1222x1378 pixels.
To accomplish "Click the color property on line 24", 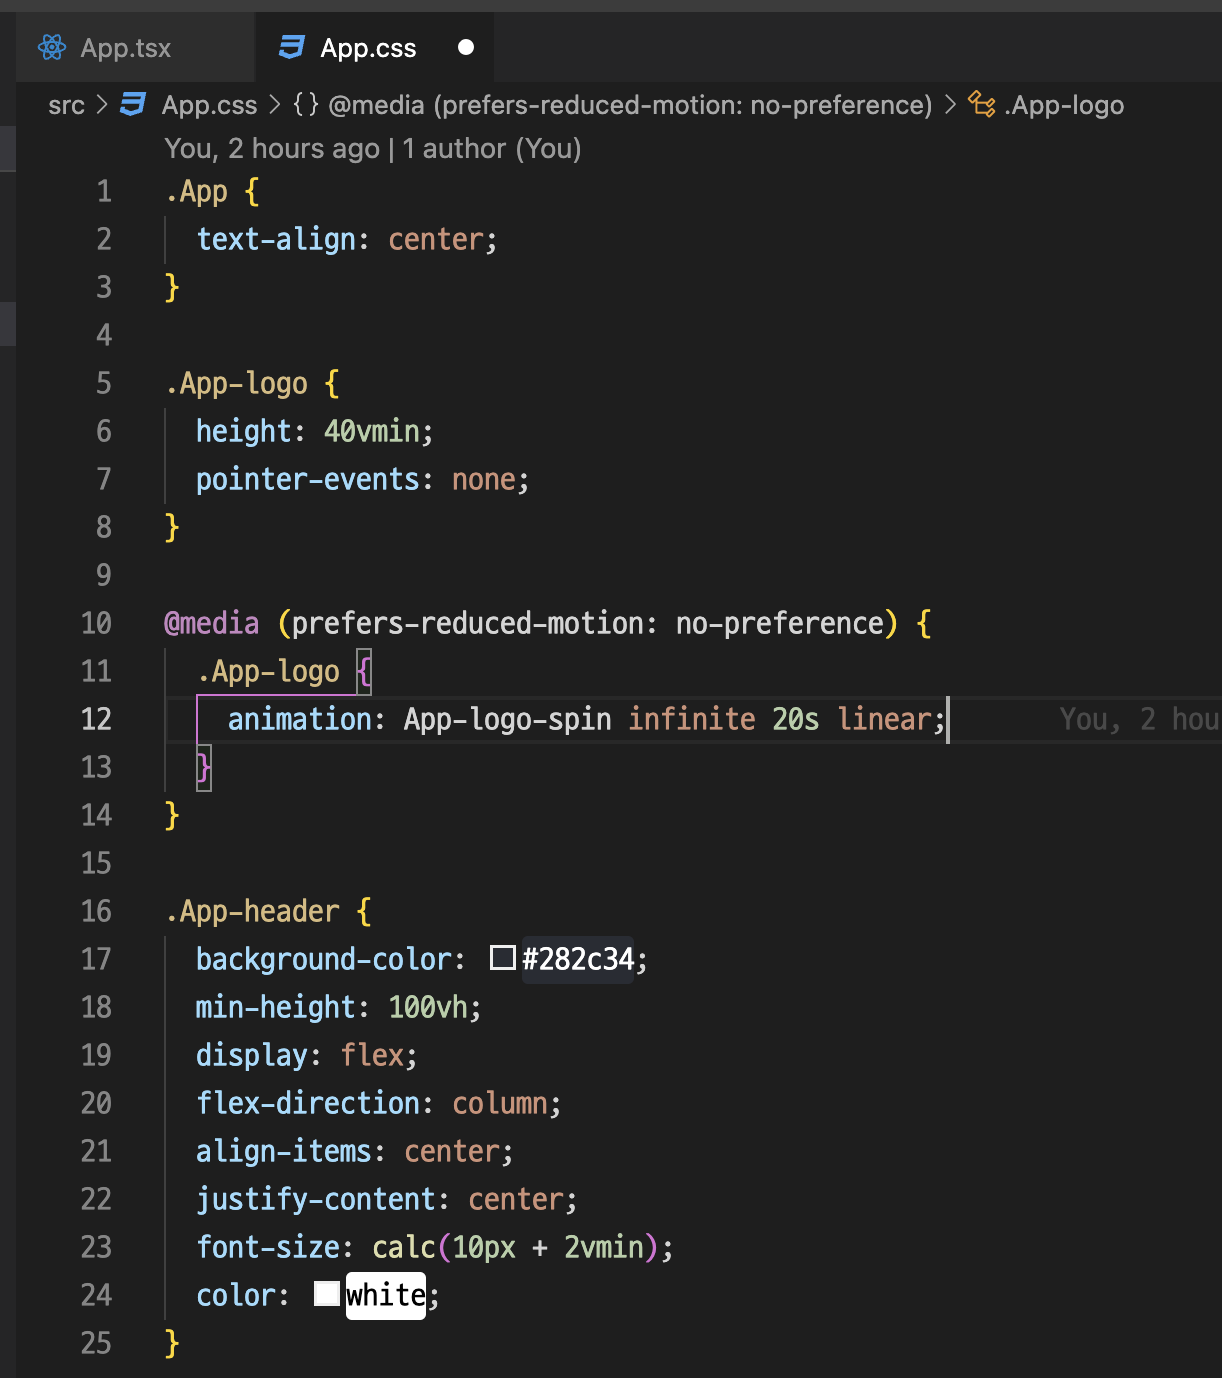I will [x=236, y=1295].
